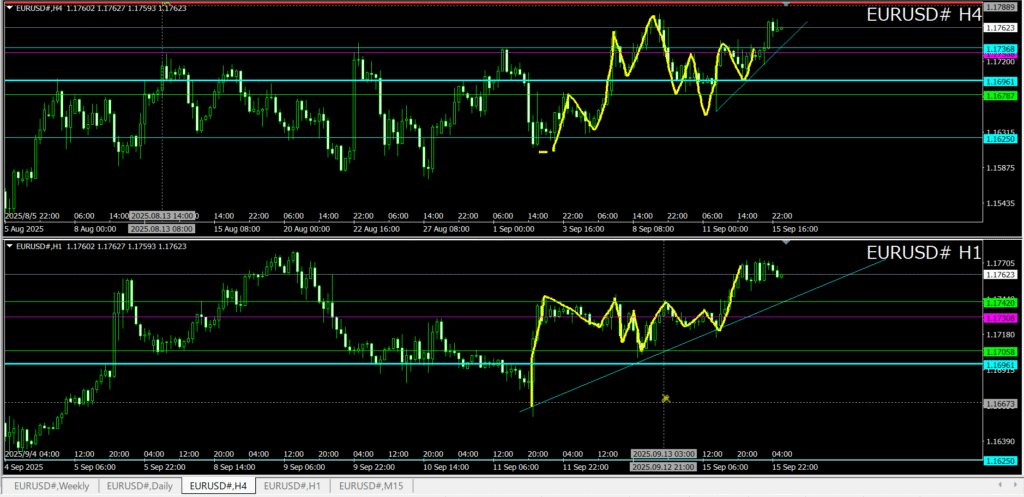Click the 1.15435 price scale value
Image resolution: width=1024 pixels, height=497 pixels.
(1001, 203)
